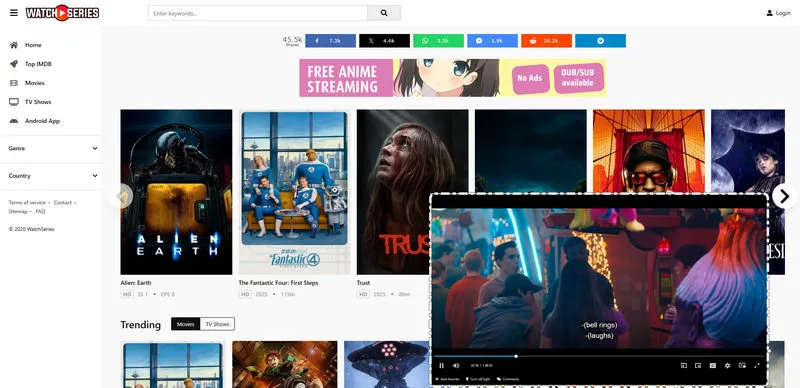This screenshot has height=388, width=800.
Task: Pause the video in the player
Action: [441, 366]
